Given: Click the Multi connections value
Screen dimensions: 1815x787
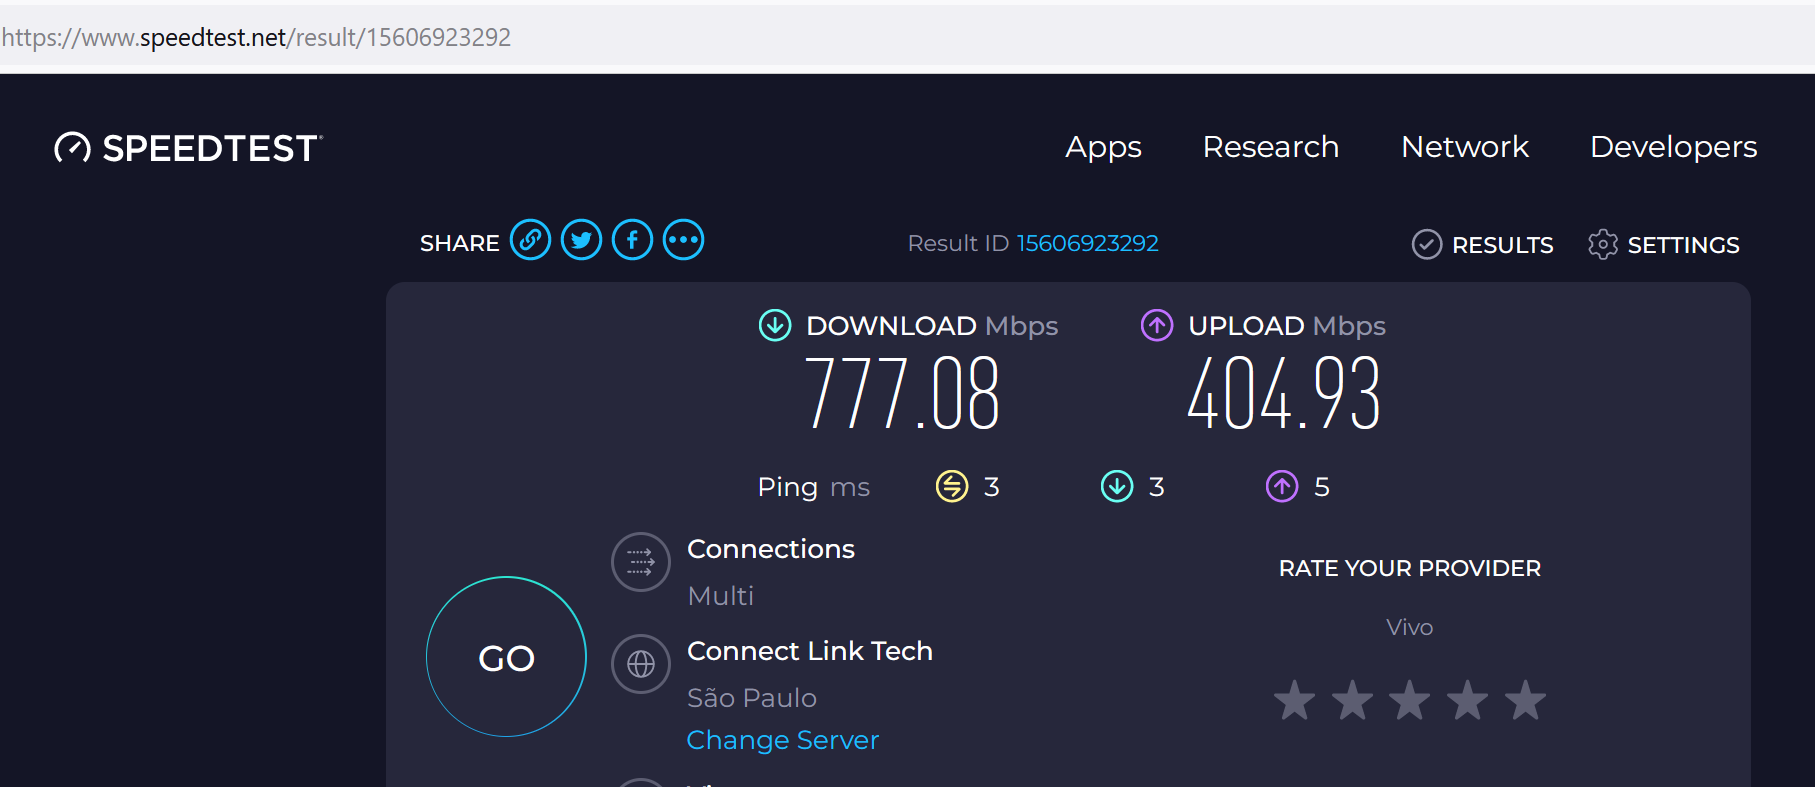Looking at the screenshot, I should pos(721,596).
